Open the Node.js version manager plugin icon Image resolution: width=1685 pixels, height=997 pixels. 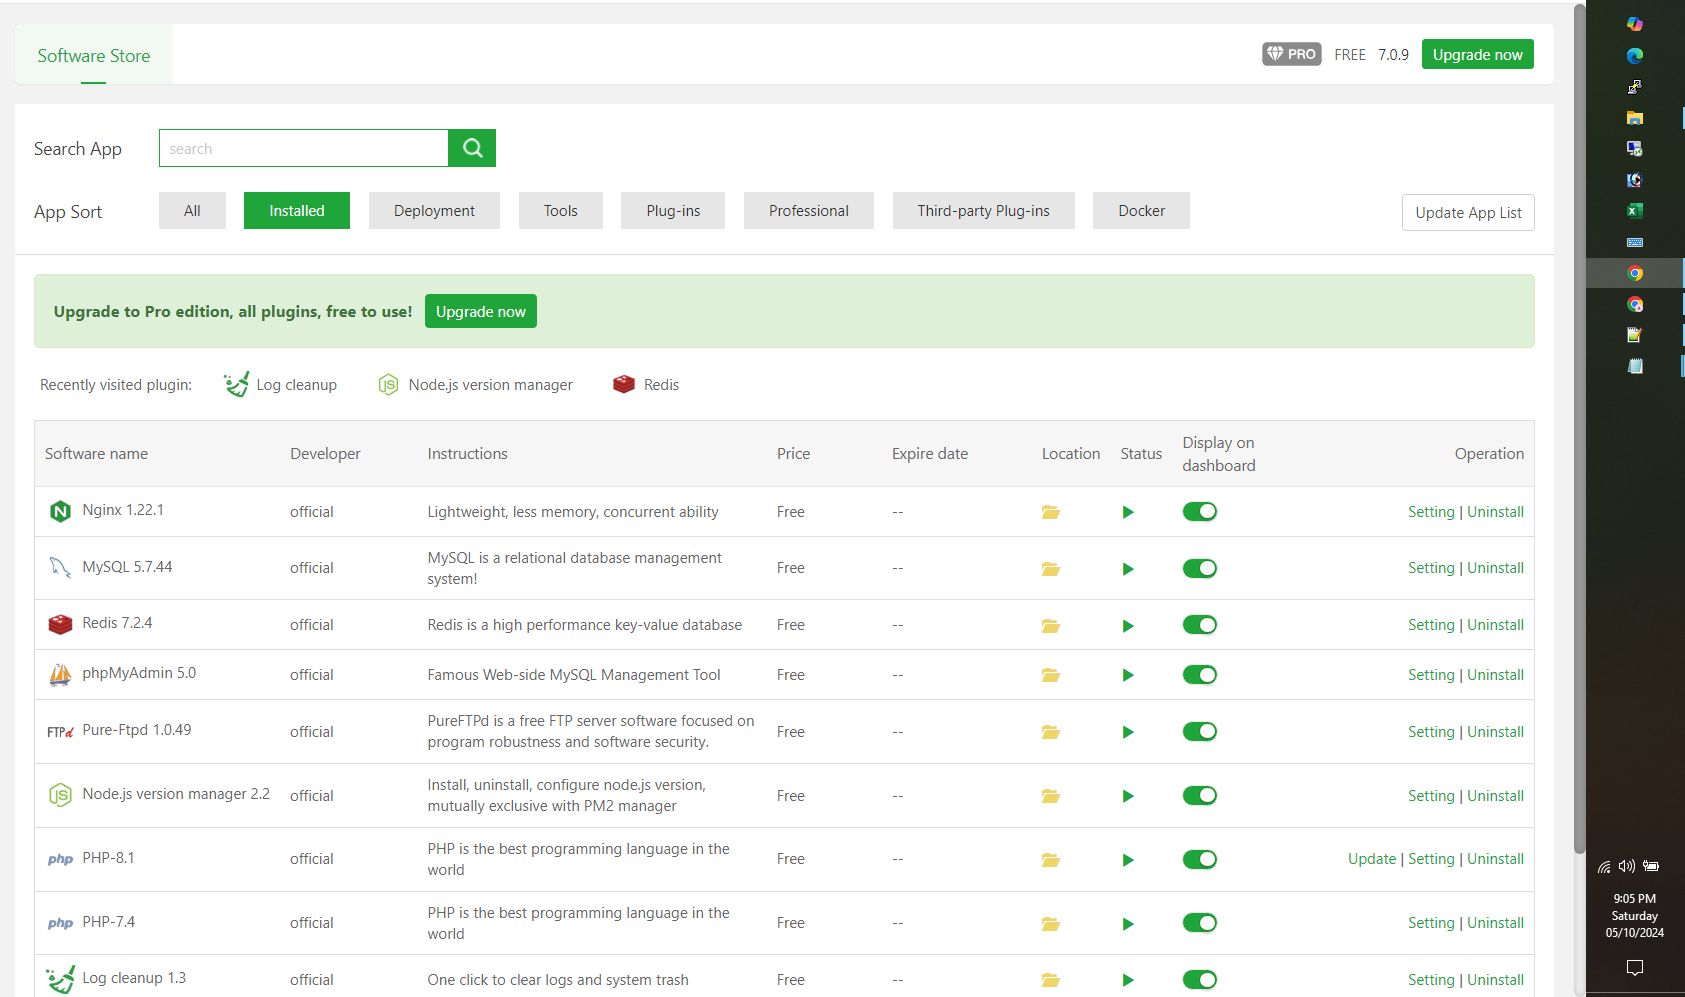(x=388, y=384)
